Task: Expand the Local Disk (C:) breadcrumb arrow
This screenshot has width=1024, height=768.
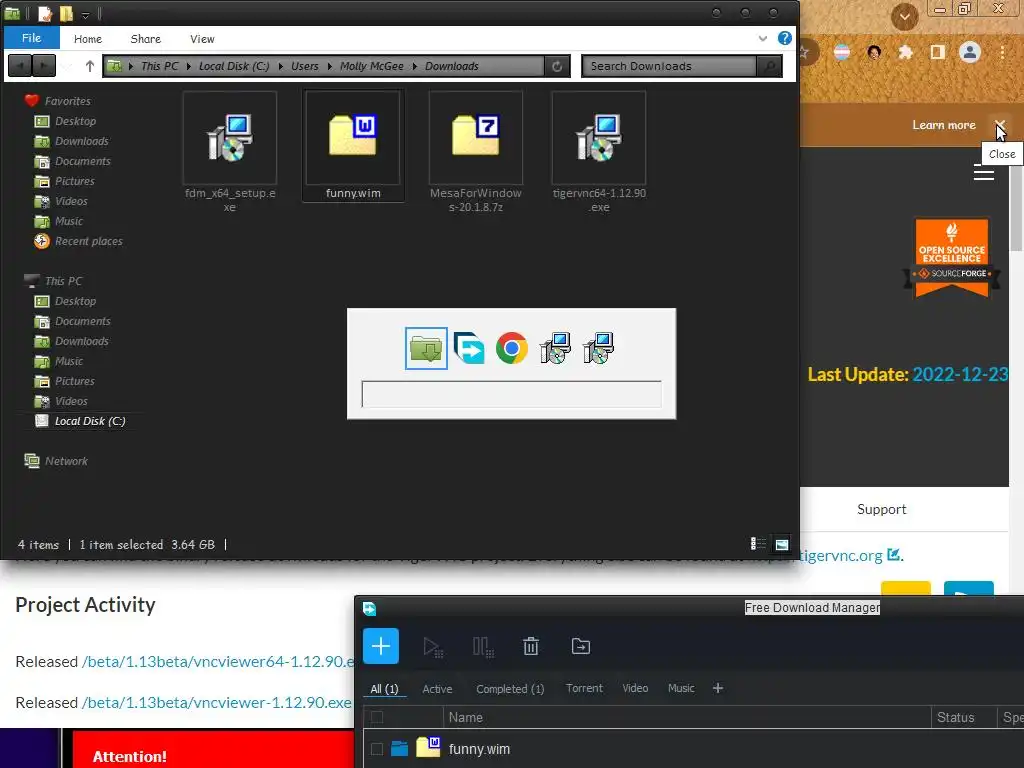Action: 281,66
